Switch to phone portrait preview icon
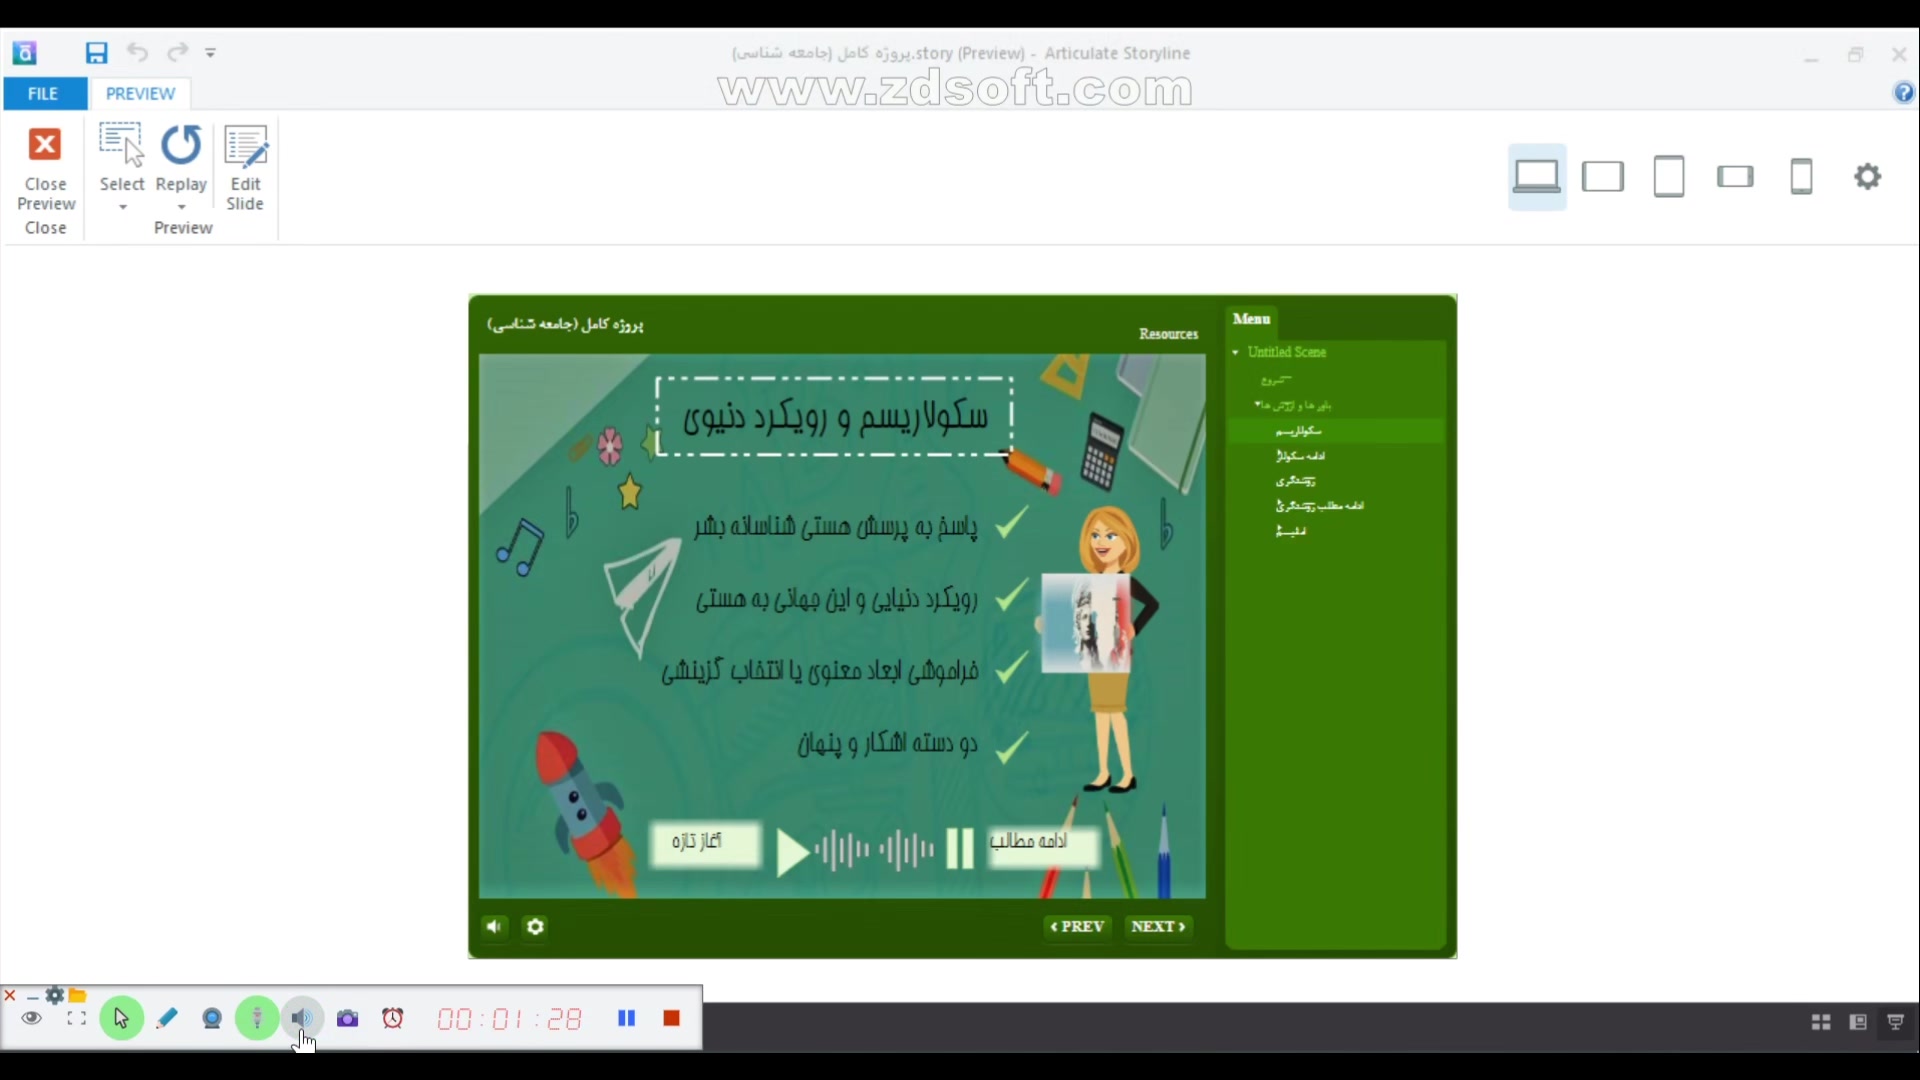 pyautogui.click(x=1801, y=177)
